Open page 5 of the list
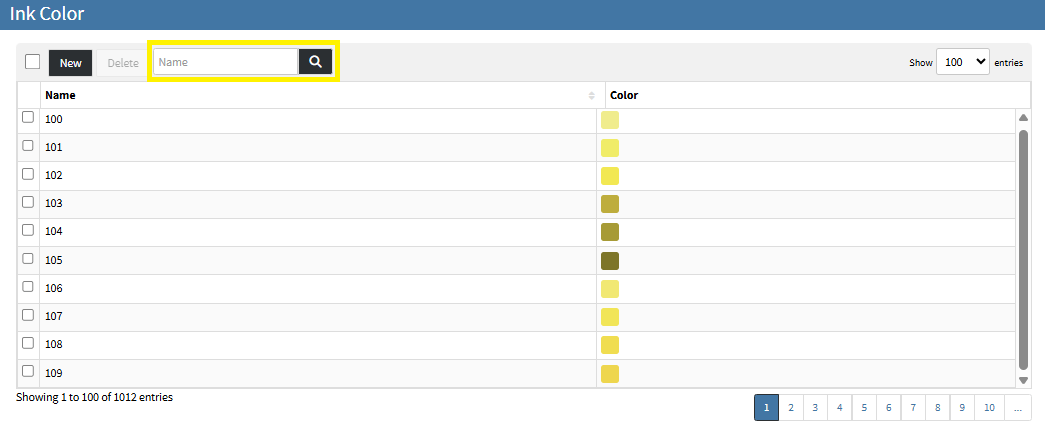 (x=863, y=407)
